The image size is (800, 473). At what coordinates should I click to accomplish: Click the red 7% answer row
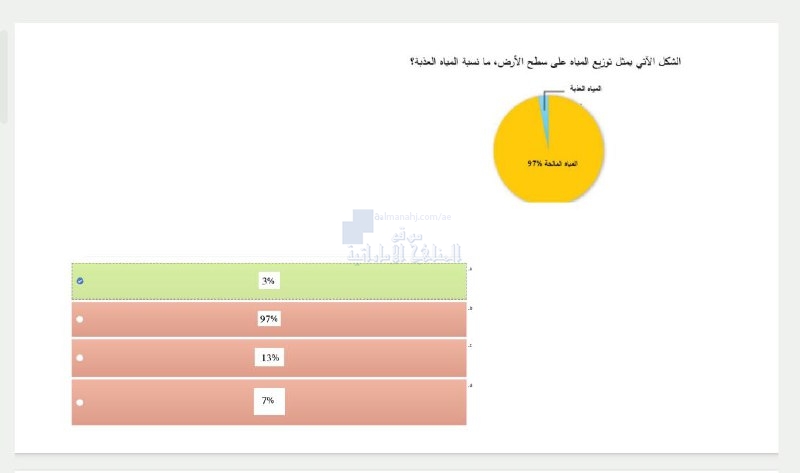coord(269,402)
